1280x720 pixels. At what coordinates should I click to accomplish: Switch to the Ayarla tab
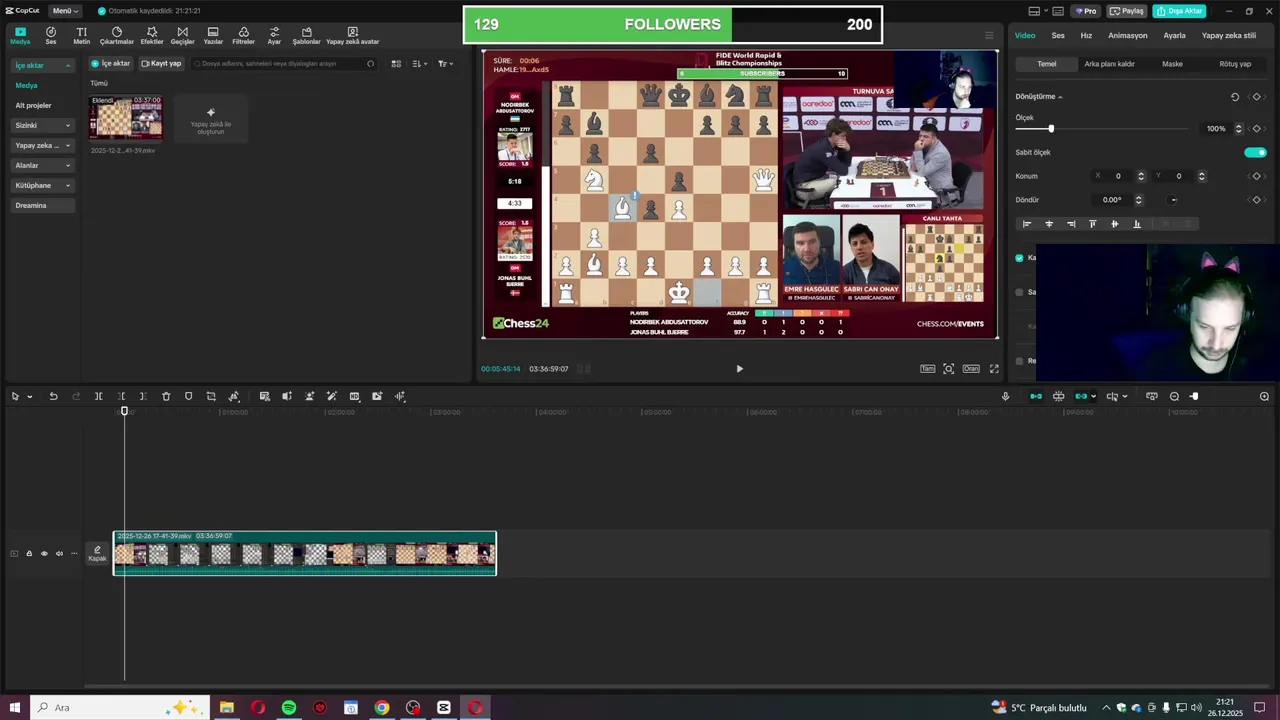tap(1175, 36)
